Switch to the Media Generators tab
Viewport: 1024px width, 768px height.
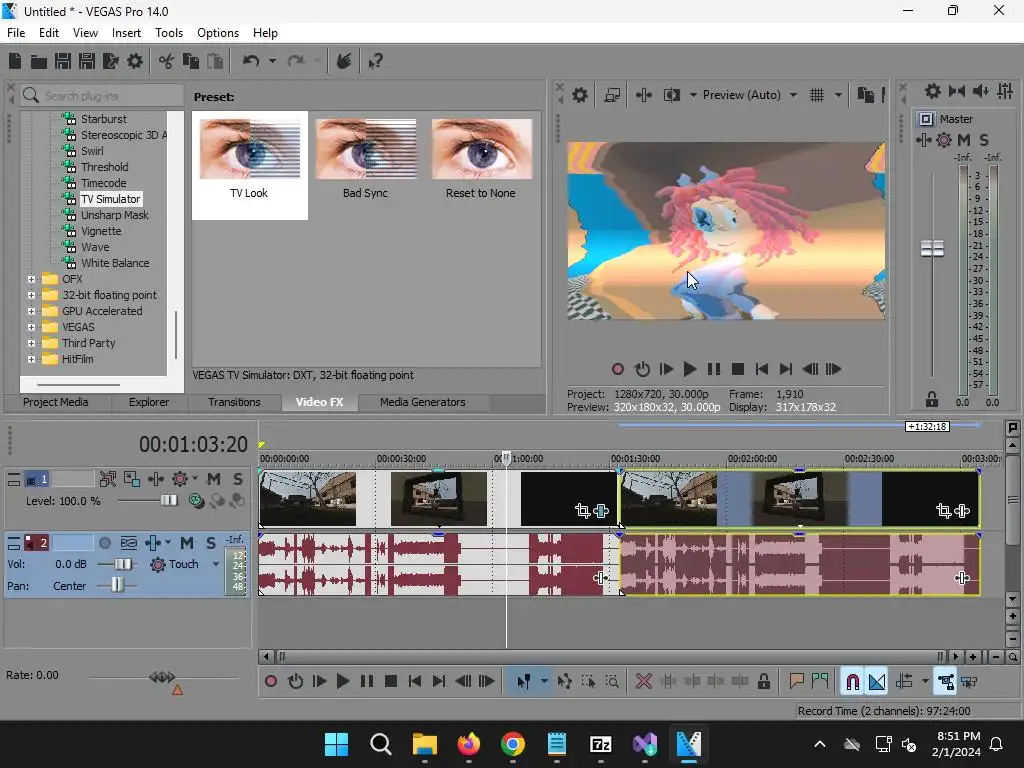click(x=423, y=402)
